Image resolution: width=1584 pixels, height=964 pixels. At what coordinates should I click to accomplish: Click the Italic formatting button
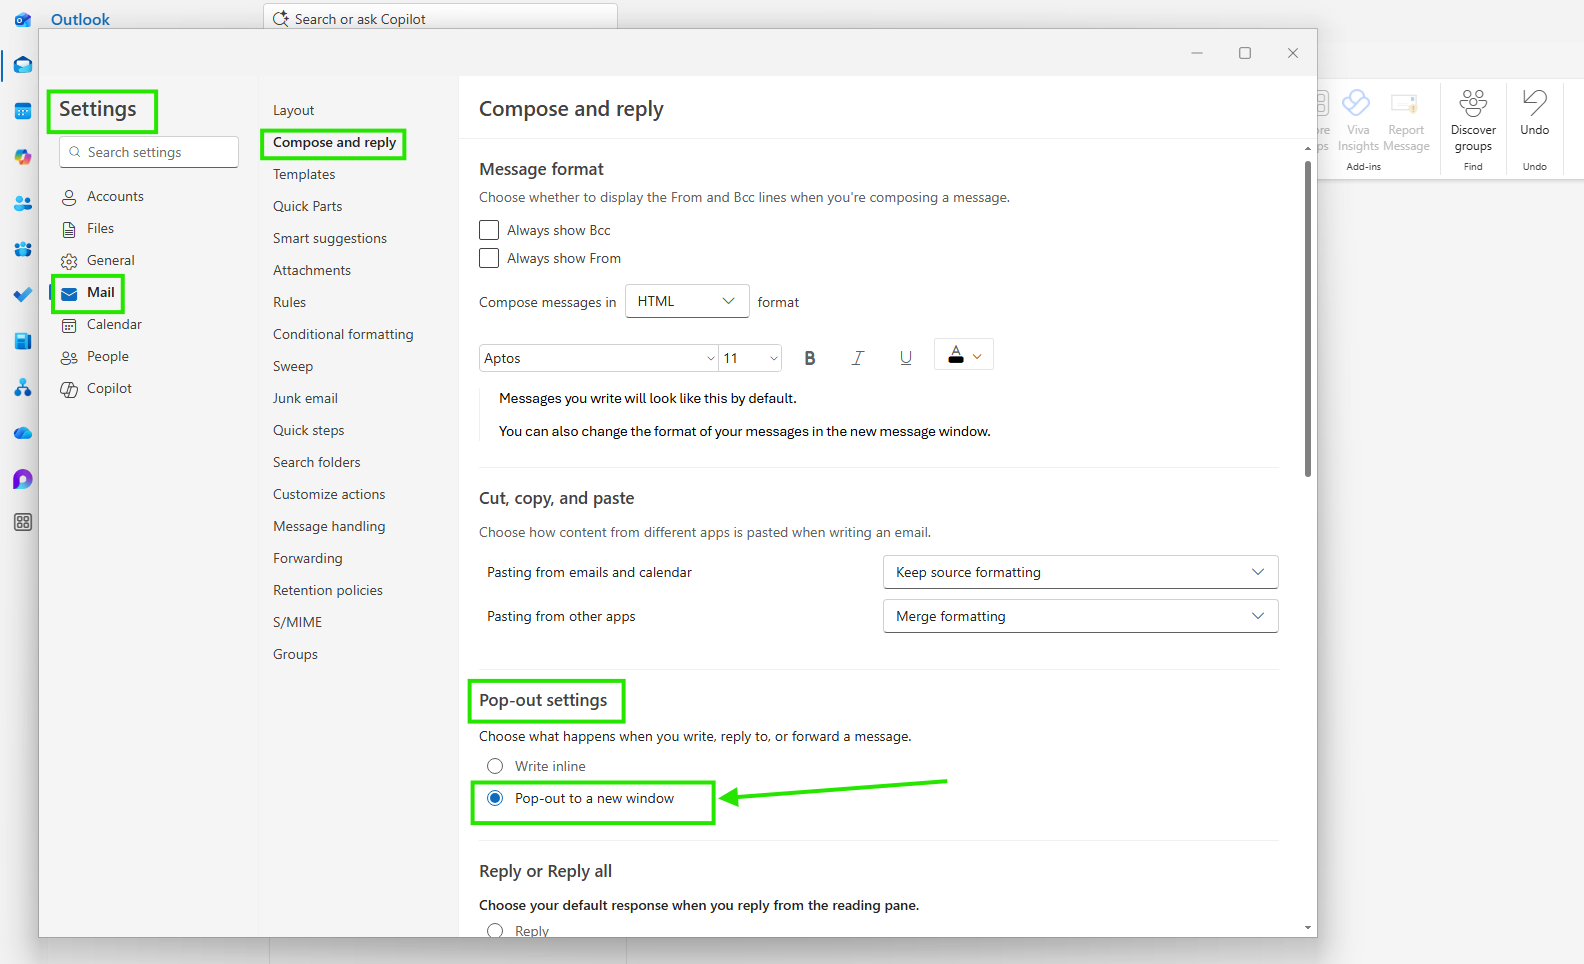(x=857, y=358)
